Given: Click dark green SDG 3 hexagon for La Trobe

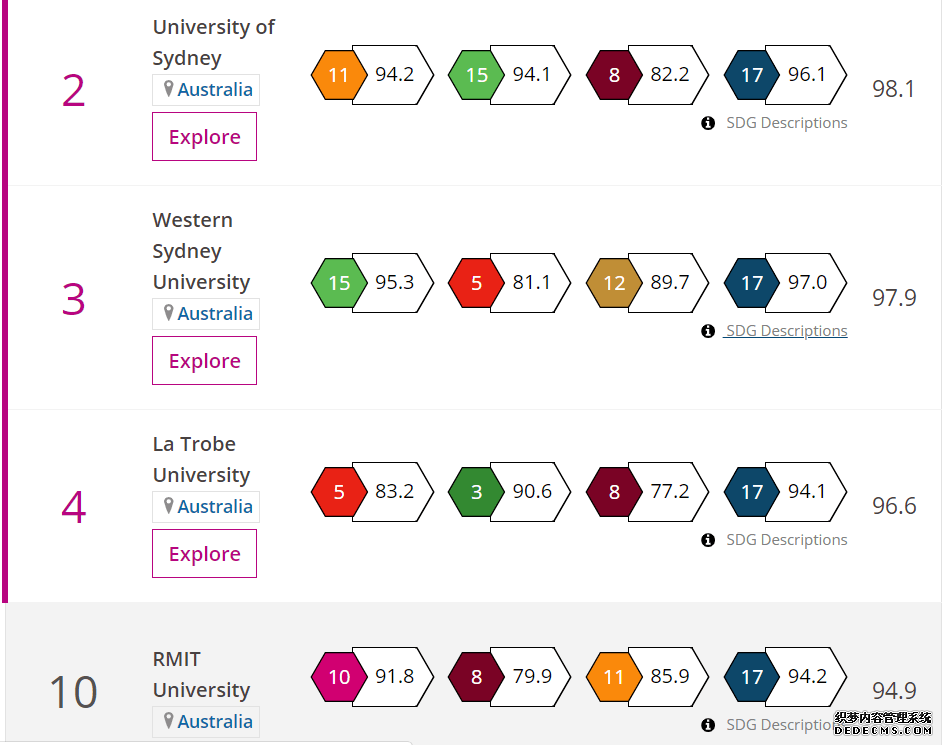Looking at the screenshot, I should point(477,492).
